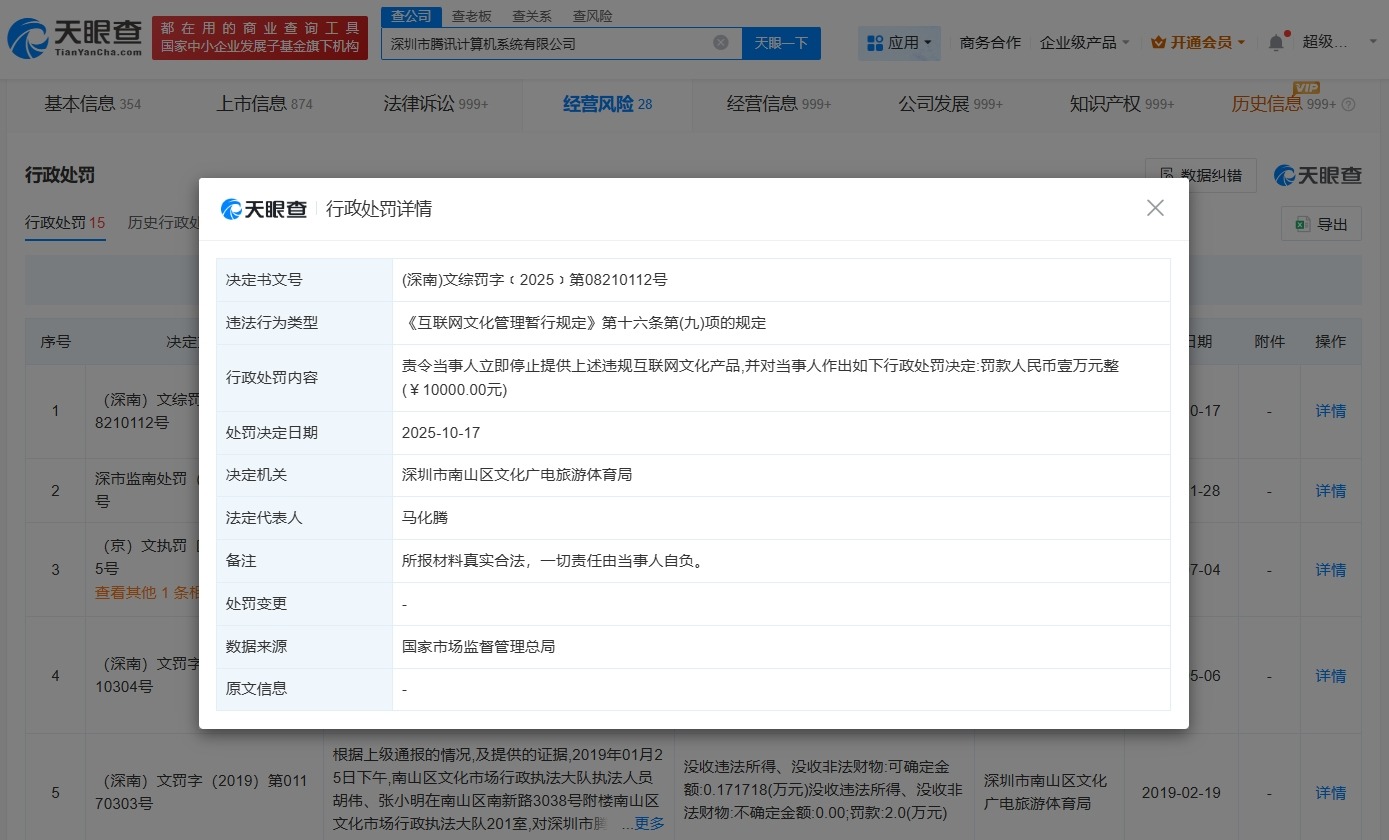The height and width of the screenshot is (840, 1389).
Task: Open 详情 for the first penalty record
Action: [1330, 411]
